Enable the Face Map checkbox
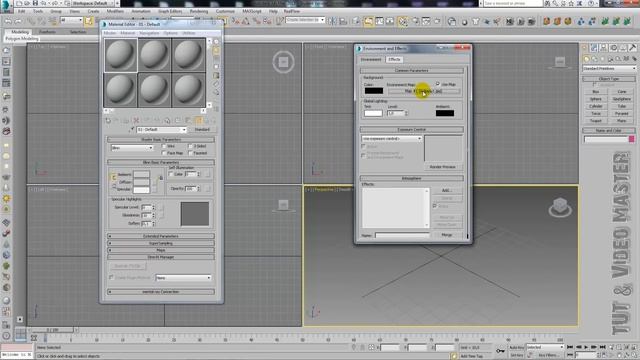640x360 pixels. 164,153
